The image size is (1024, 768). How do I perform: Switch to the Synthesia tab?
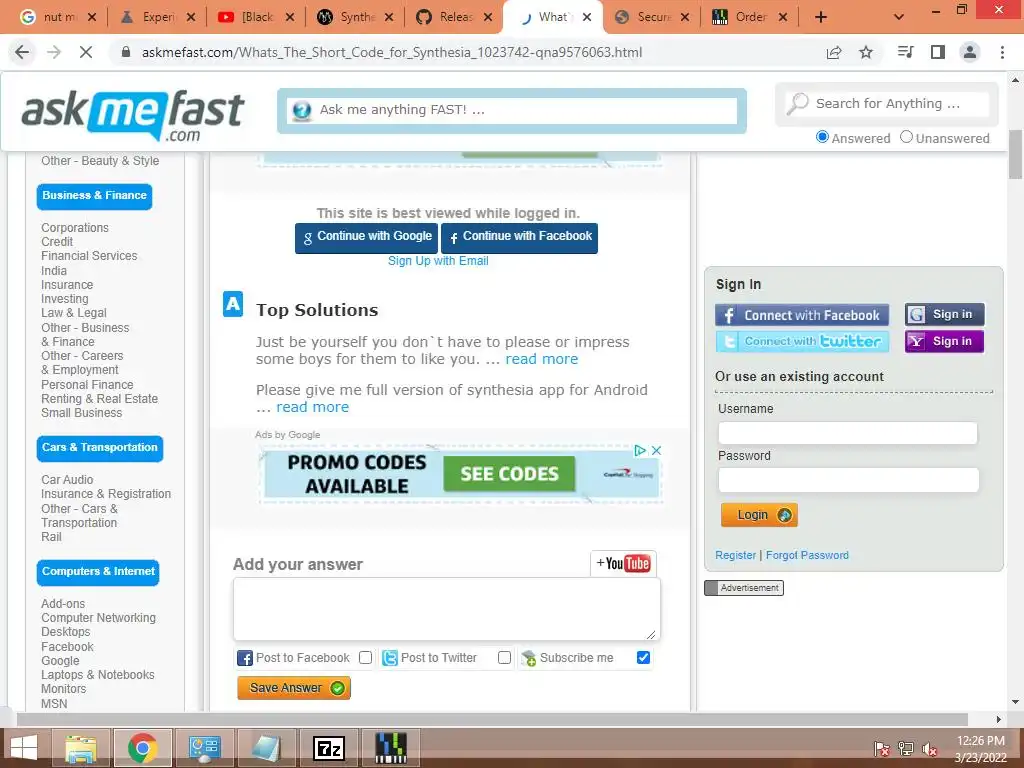pos(356,17)
